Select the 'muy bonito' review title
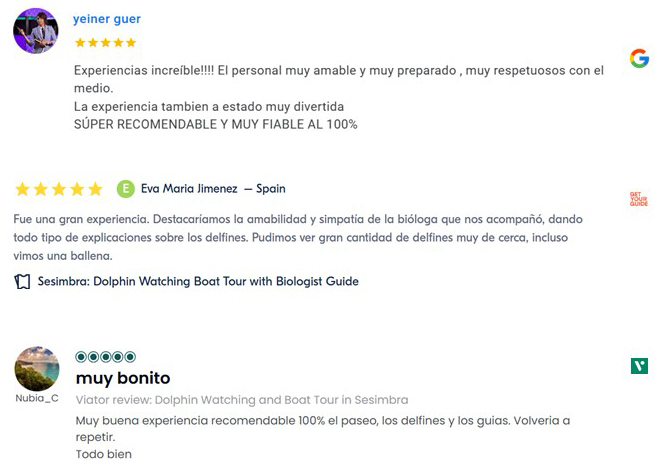 click(x=123, y=378)
